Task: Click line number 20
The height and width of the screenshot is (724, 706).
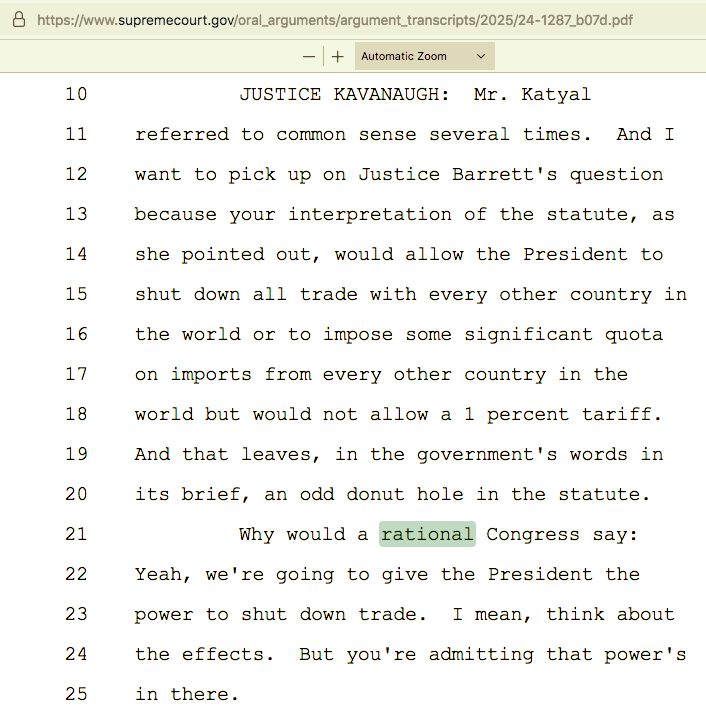Action: 76,494
